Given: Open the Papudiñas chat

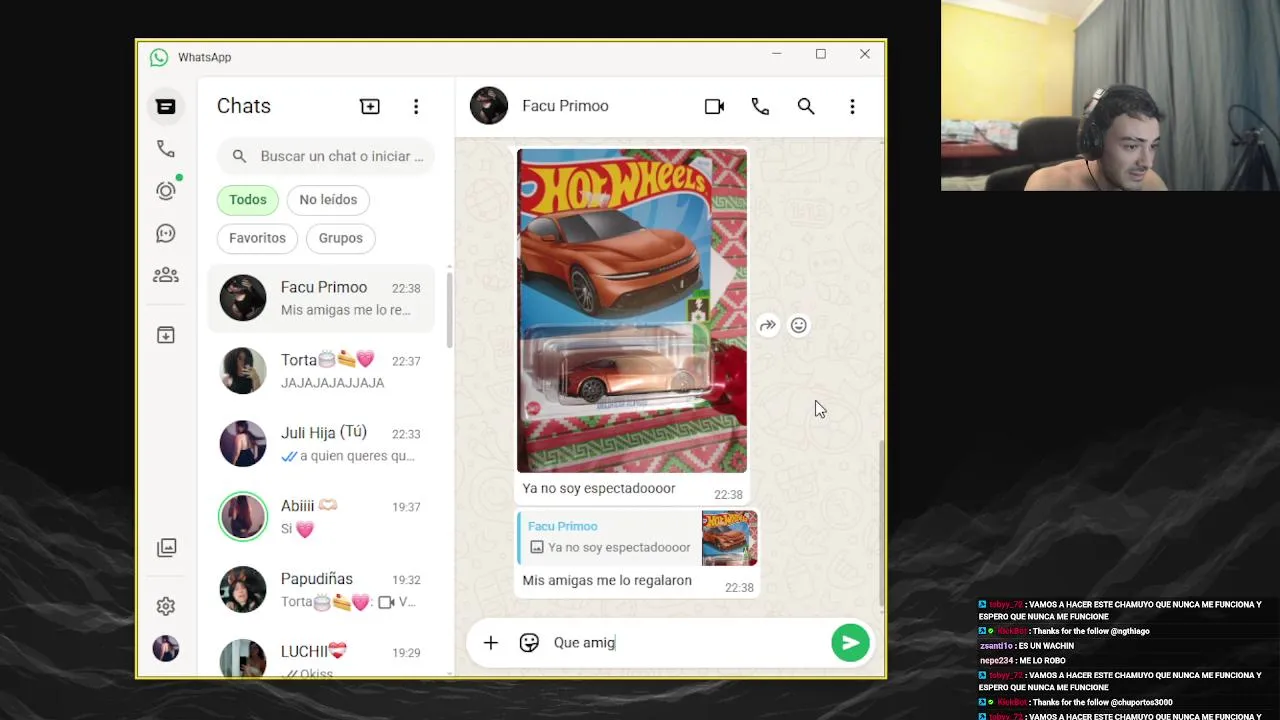Looking at the screenshot, I should pyautogui.click(x=322, y=590).
